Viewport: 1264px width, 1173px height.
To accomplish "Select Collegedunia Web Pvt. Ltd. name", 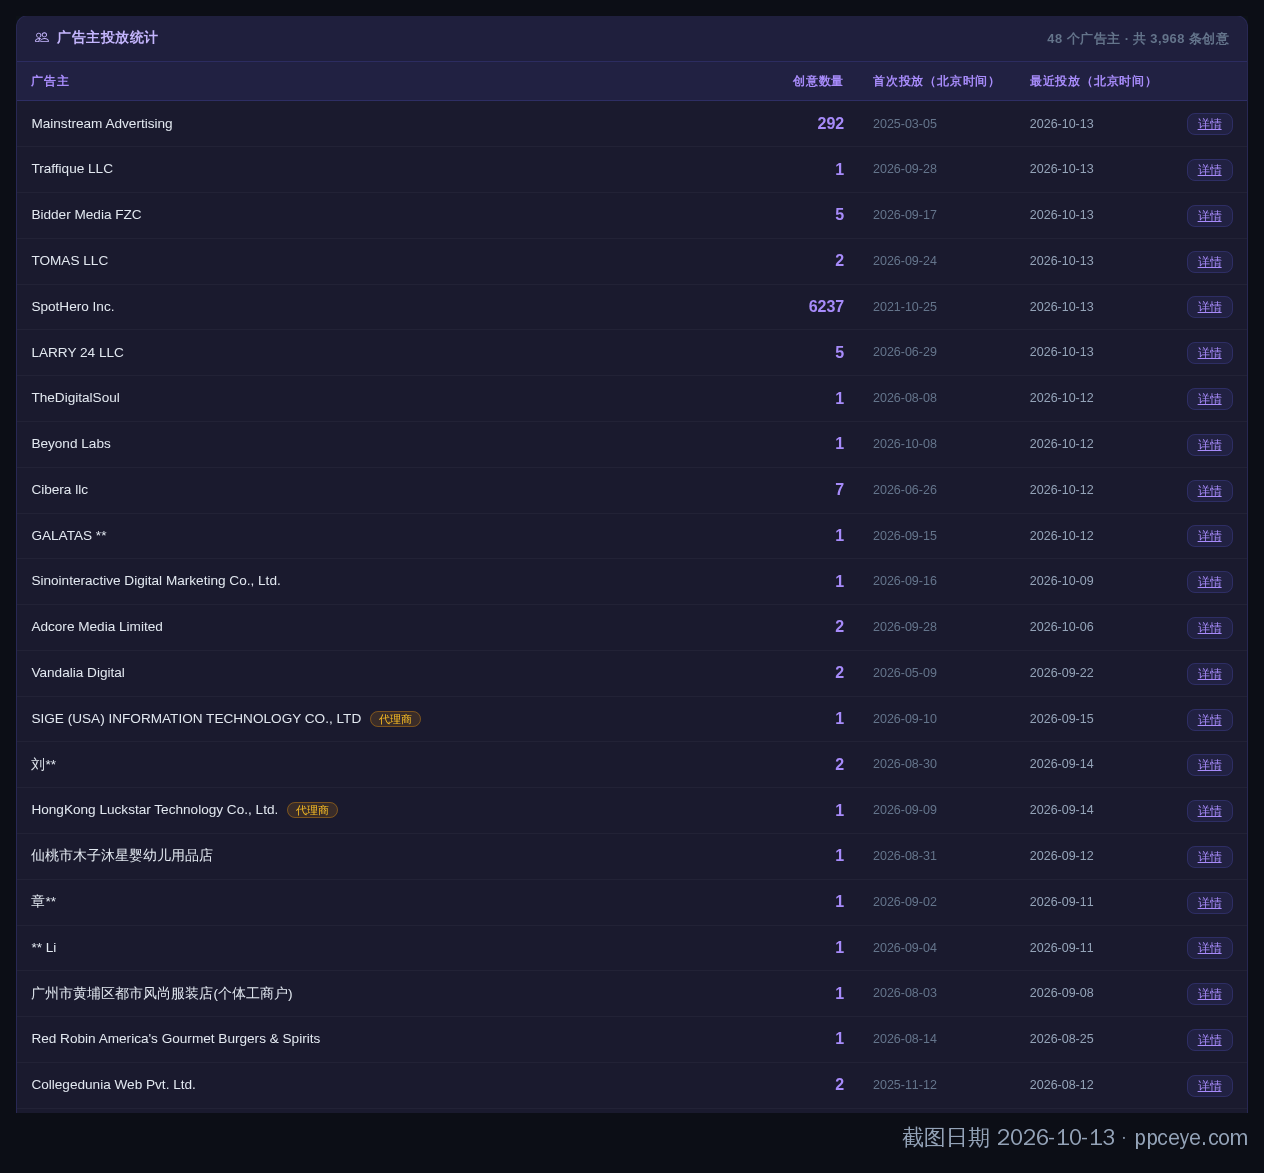I will pyautogui.click(x=114, y=1085).
